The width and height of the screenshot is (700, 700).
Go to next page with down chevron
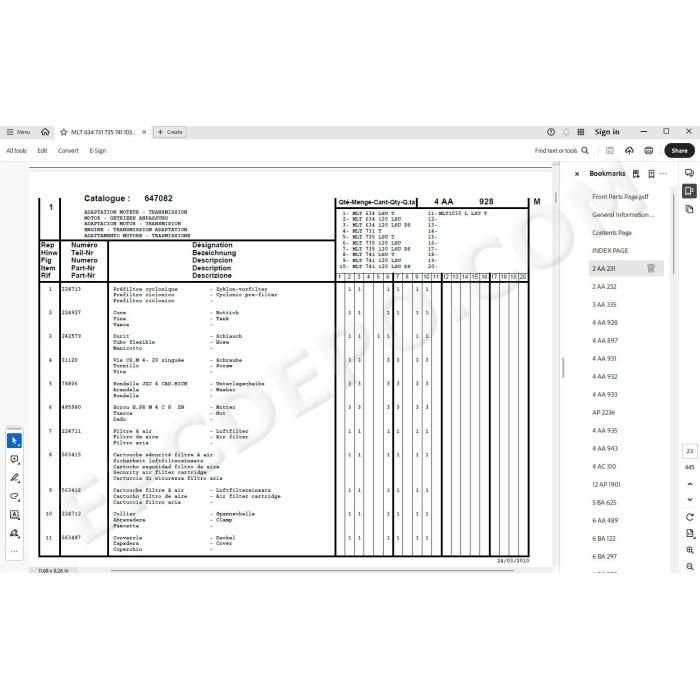[689, 500]
